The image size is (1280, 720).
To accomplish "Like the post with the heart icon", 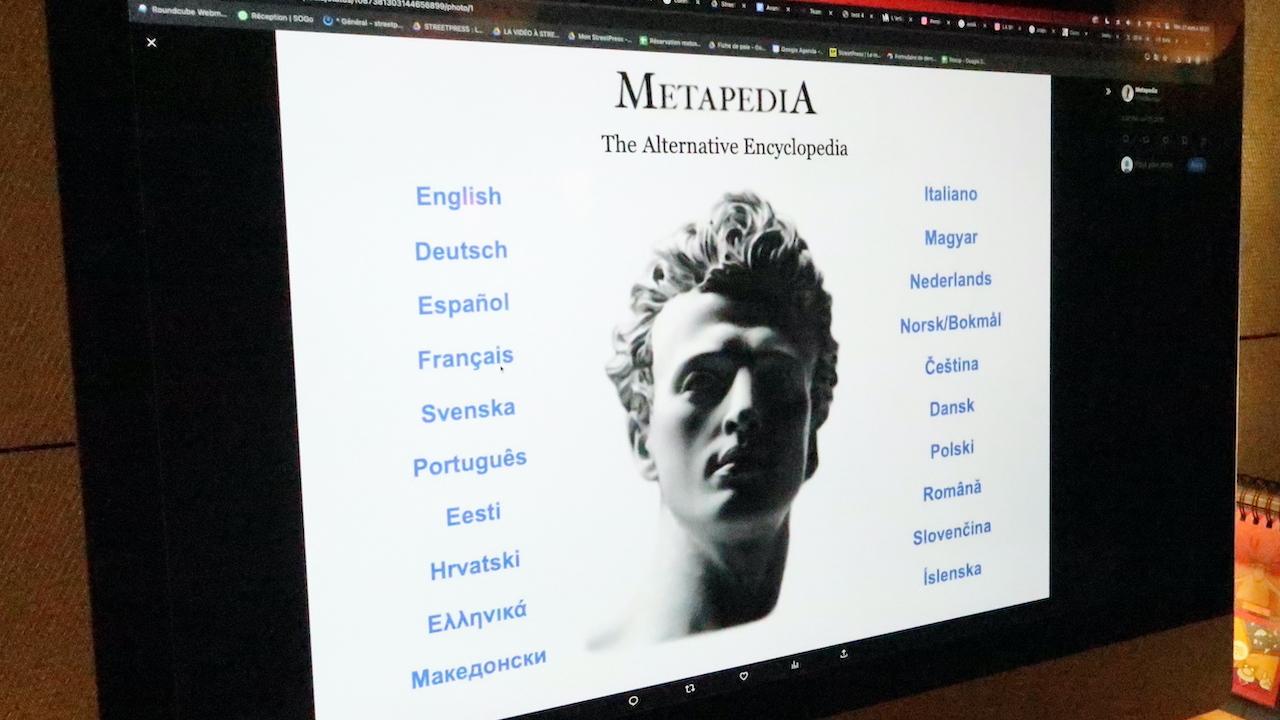I will click(x=743, y=676).
